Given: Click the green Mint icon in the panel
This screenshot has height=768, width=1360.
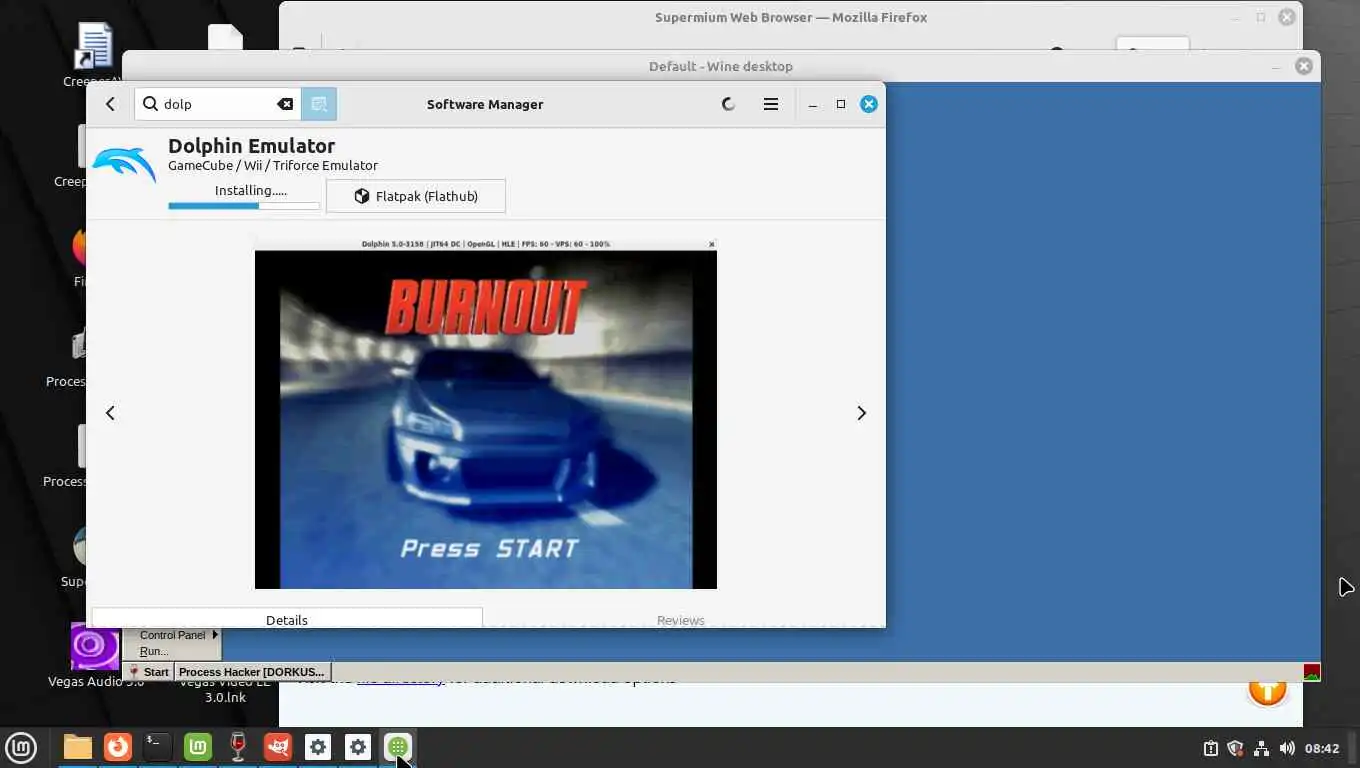Looking at the screenshot, I should pyautogui.click(x=198, y=747).
